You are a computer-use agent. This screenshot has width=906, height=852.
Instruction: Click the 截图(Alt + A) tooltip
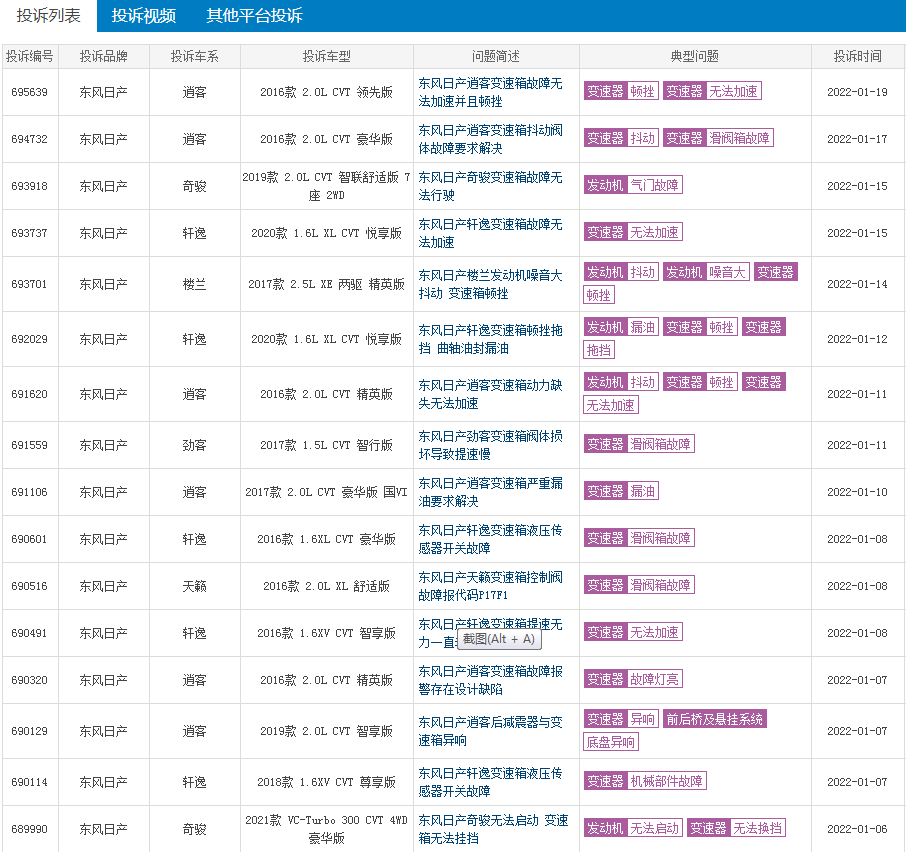[499, 639]
